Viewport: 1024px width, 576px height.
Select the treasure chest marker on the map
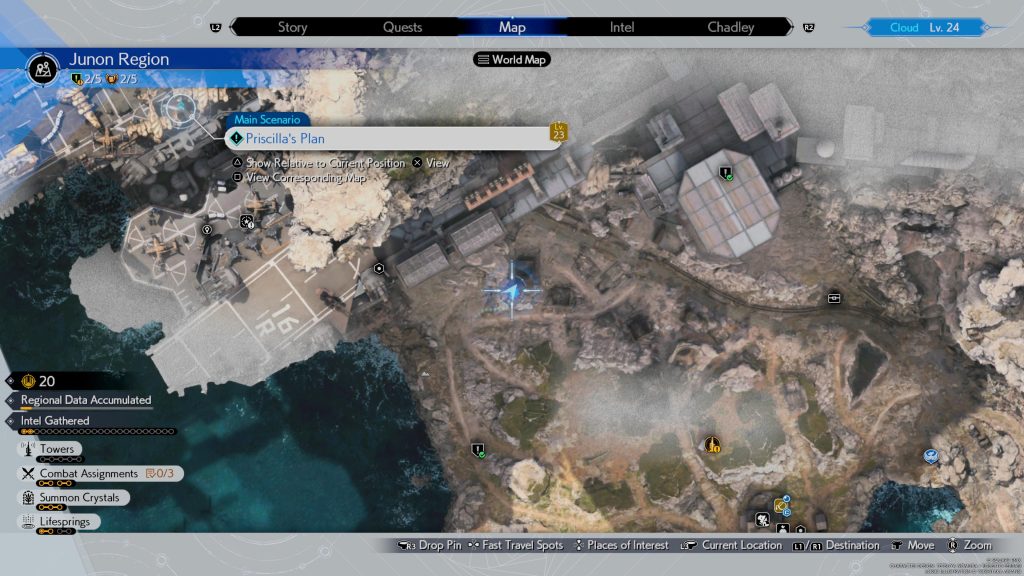point(834,297)
